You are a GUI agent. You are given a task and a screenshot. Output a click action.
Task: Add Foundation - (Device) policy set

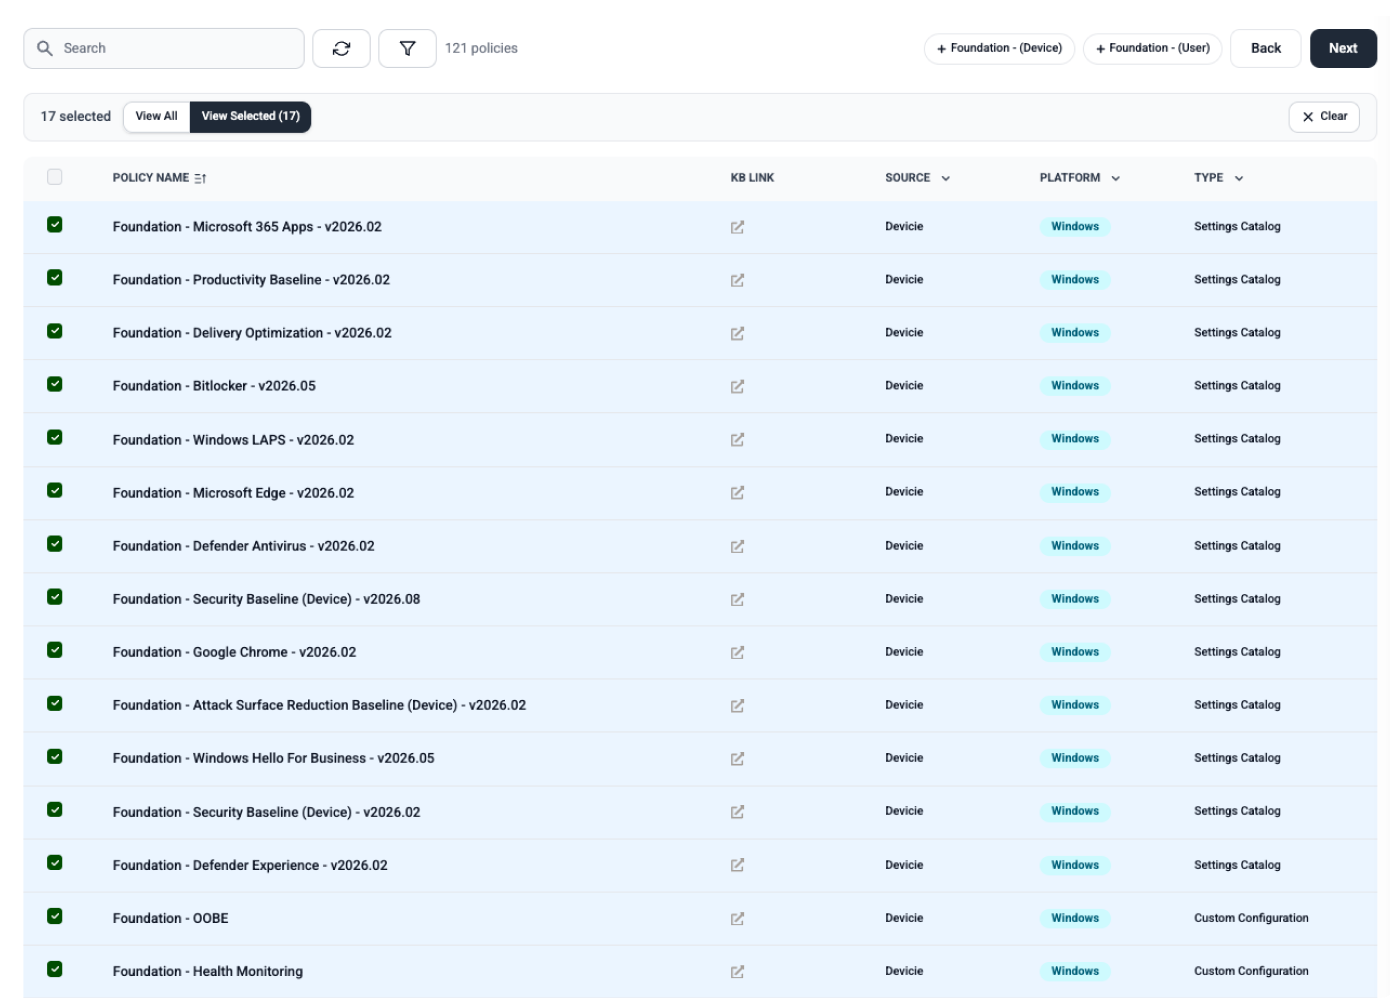(x=999, y=48)
